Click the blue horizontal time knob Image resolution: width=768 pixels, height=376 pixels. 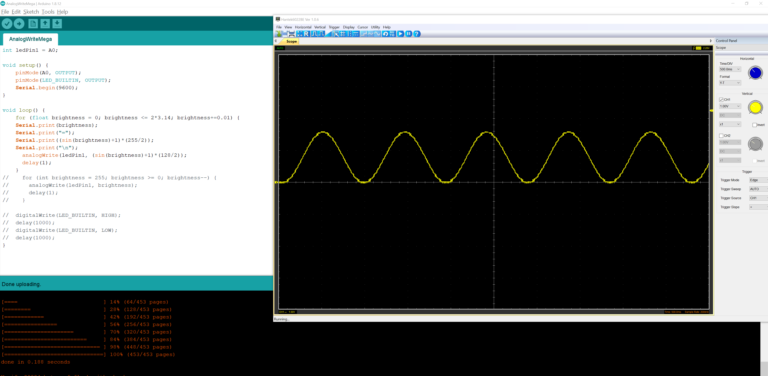pos(755,72)
